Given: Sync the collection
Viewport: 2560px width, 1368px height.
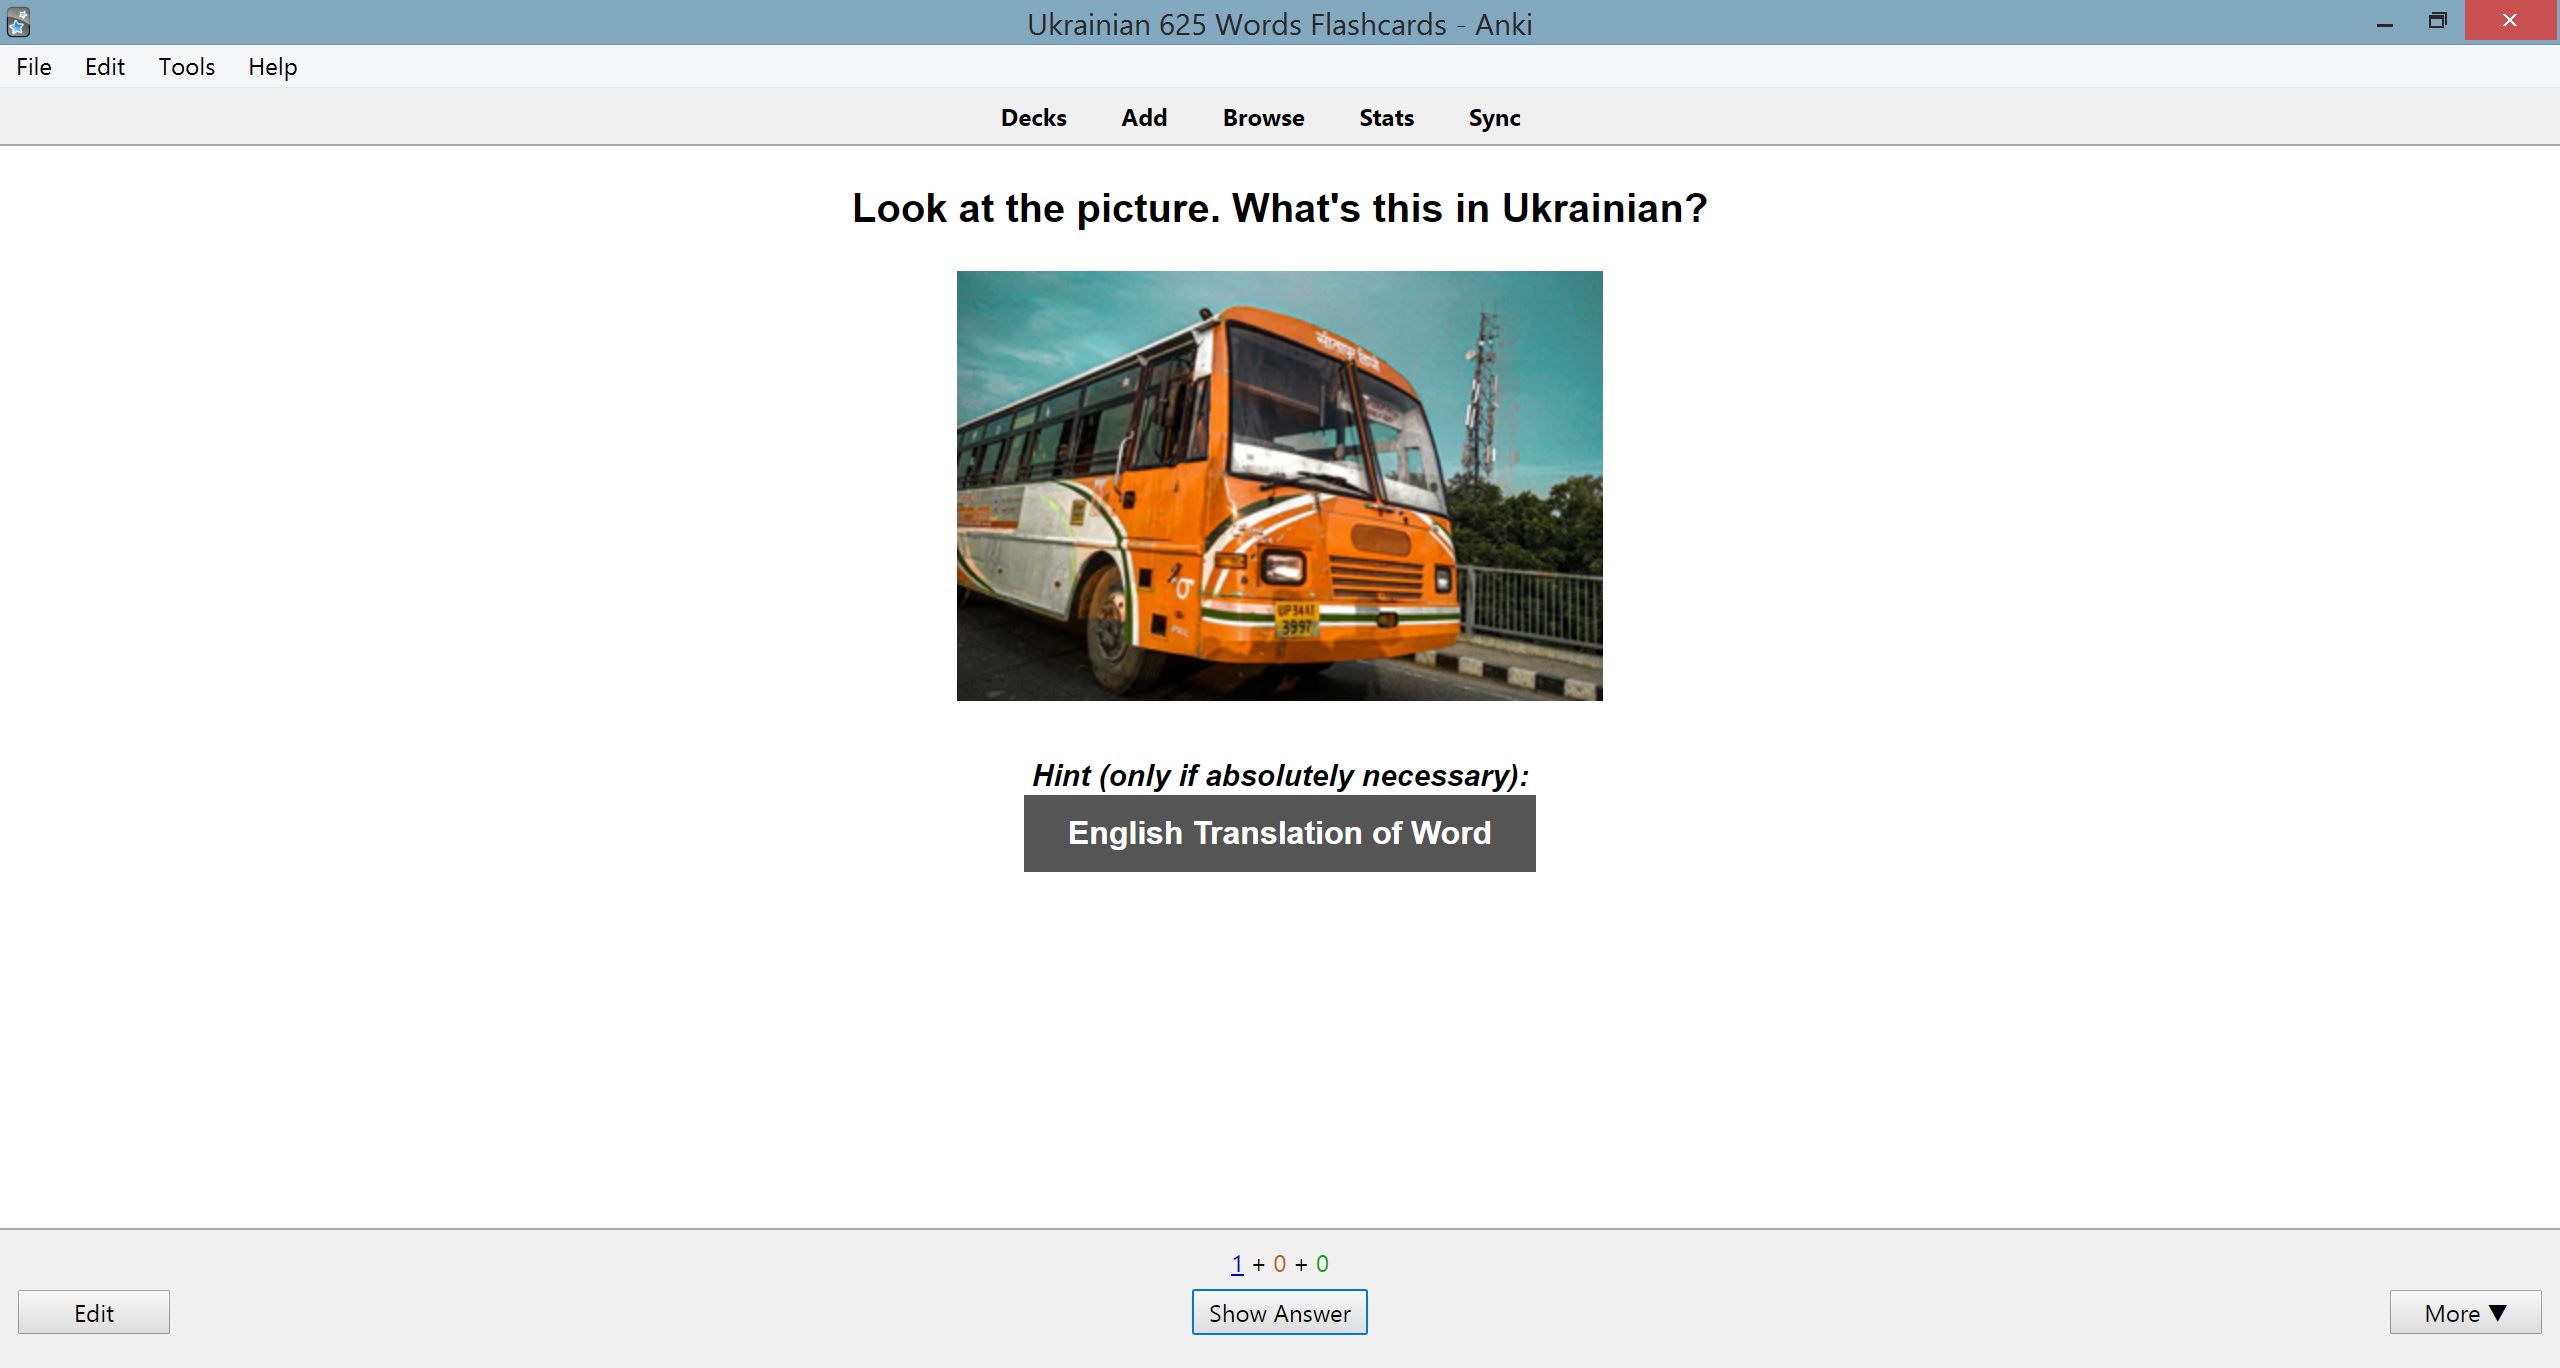Looking at the screenshot, I should click(1494, 118).
